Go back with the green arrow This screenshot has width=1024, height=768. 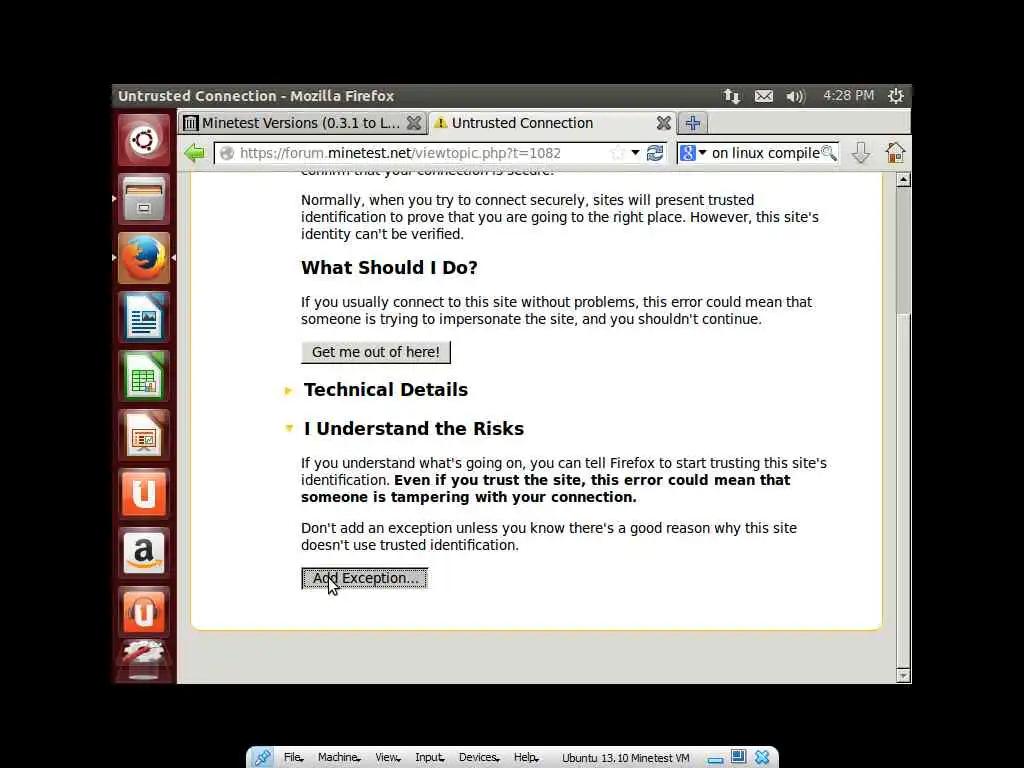pos(194,153)
